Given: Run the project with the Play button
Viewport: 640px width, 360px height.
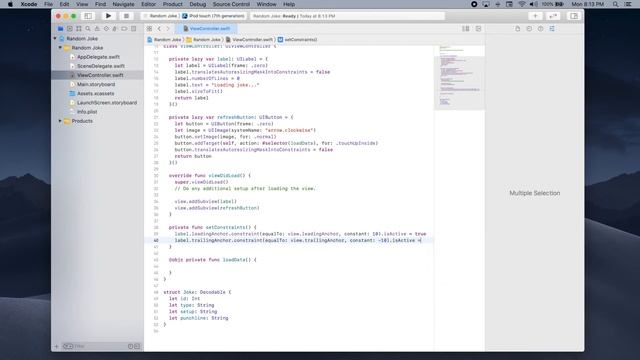Looking at the screenshot, I should [x=108, y=16].
